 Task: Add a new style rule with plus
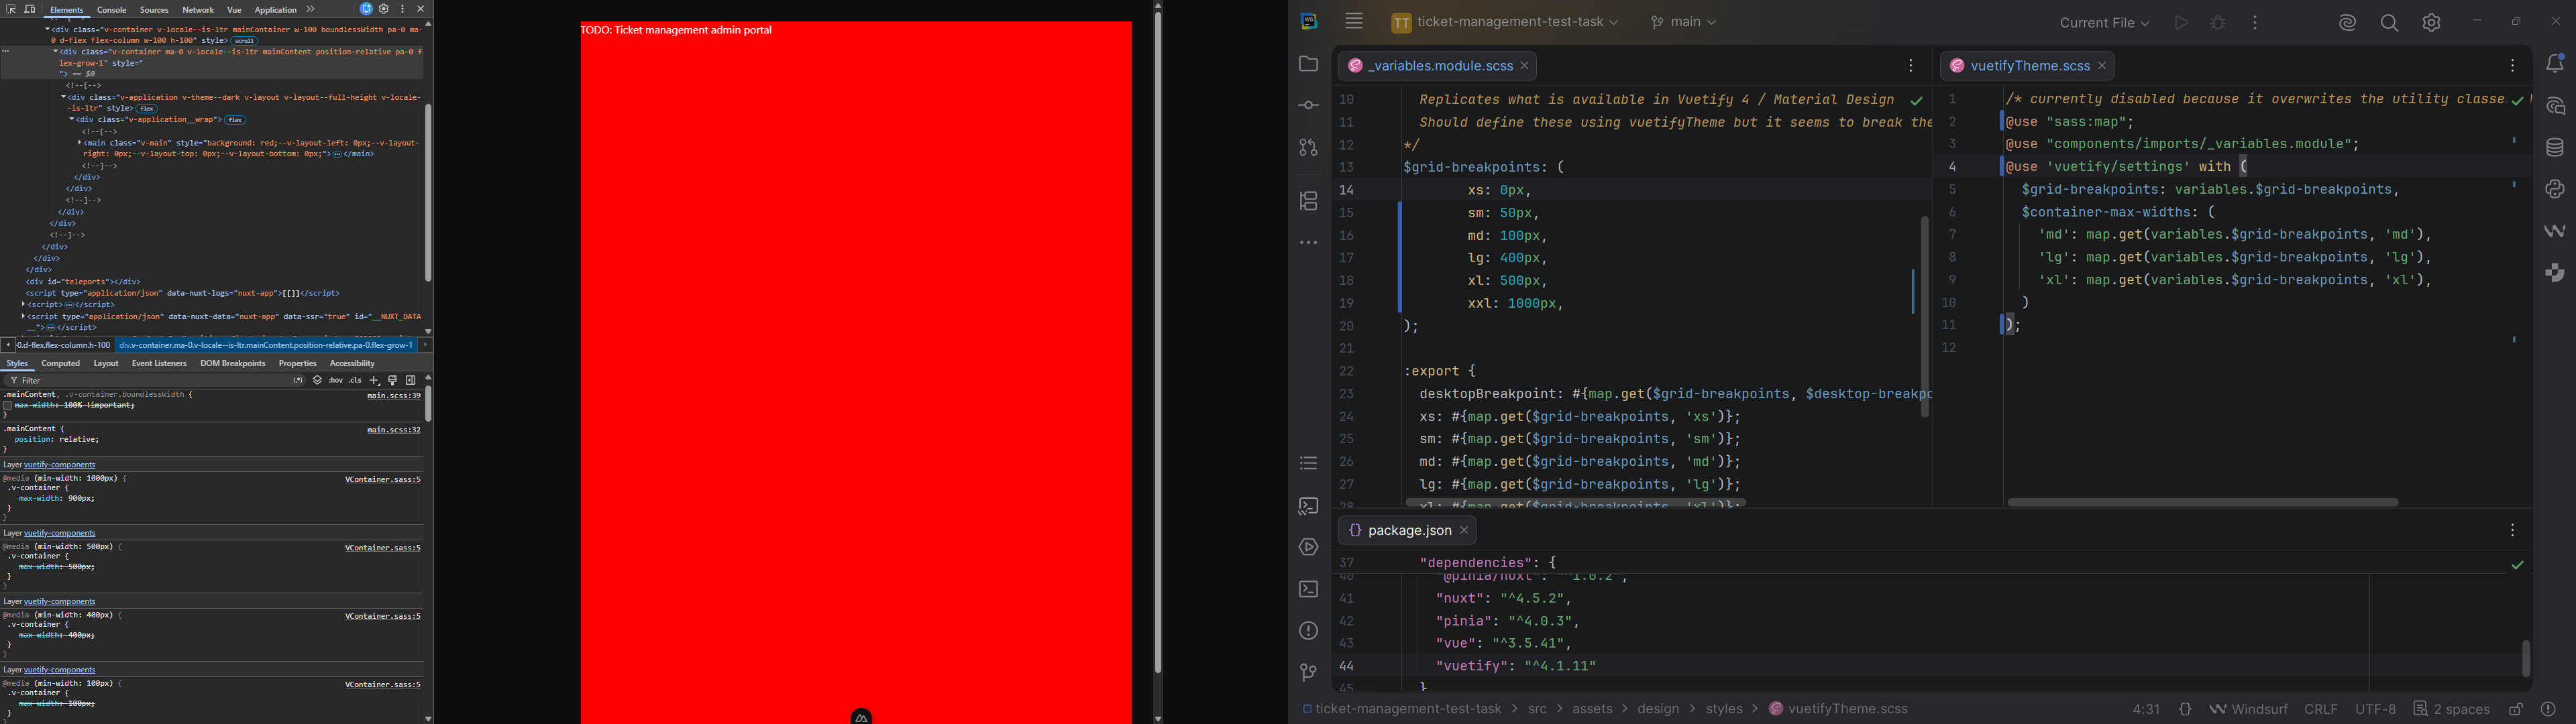pyautogui.click(x=375, y=381)
